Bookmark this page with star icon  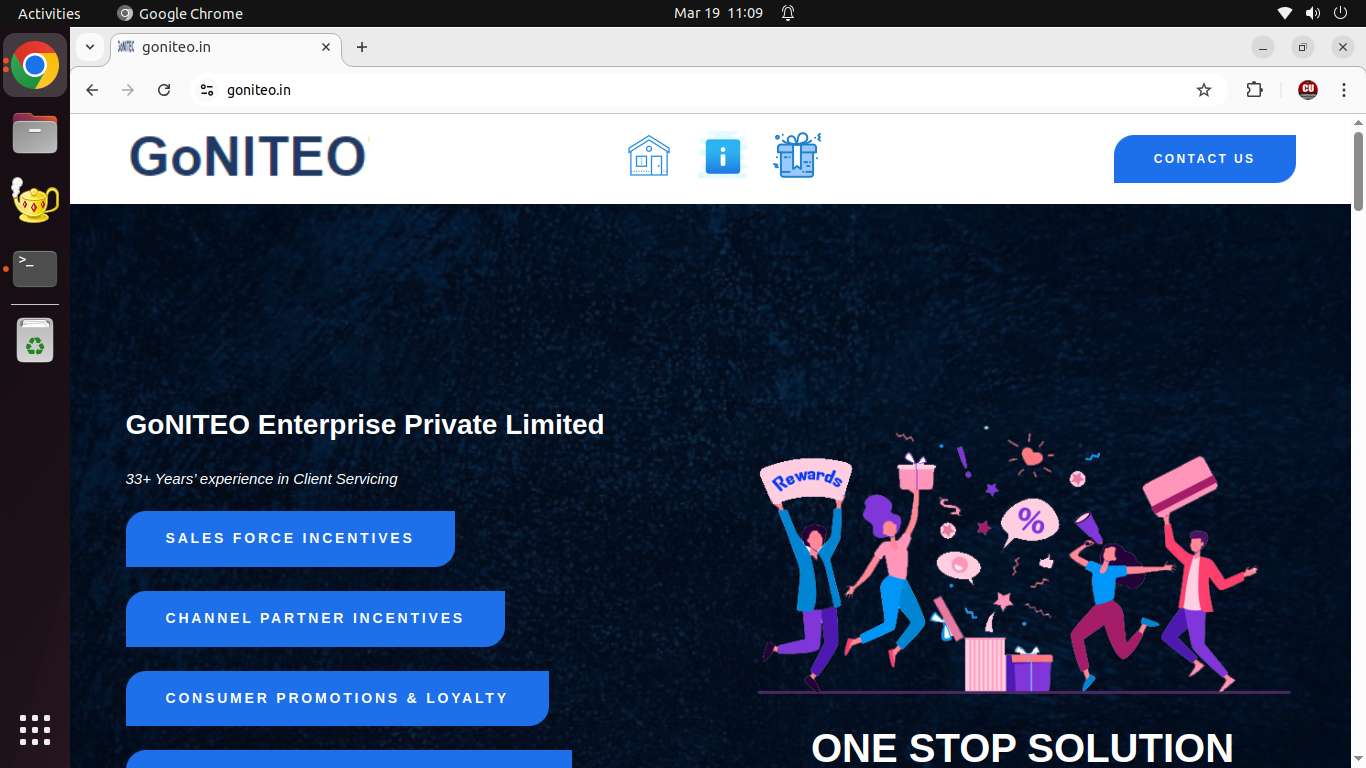pos(1204,90)
